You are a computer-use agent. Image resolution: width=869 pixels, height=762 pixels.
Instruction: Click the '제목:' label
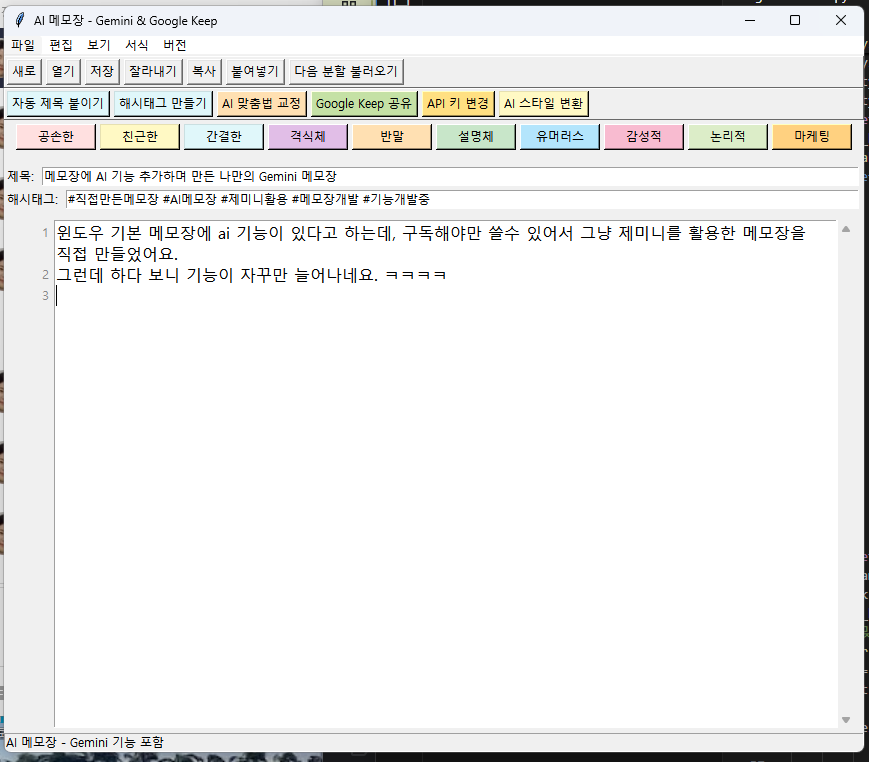(x=21, y=176)
